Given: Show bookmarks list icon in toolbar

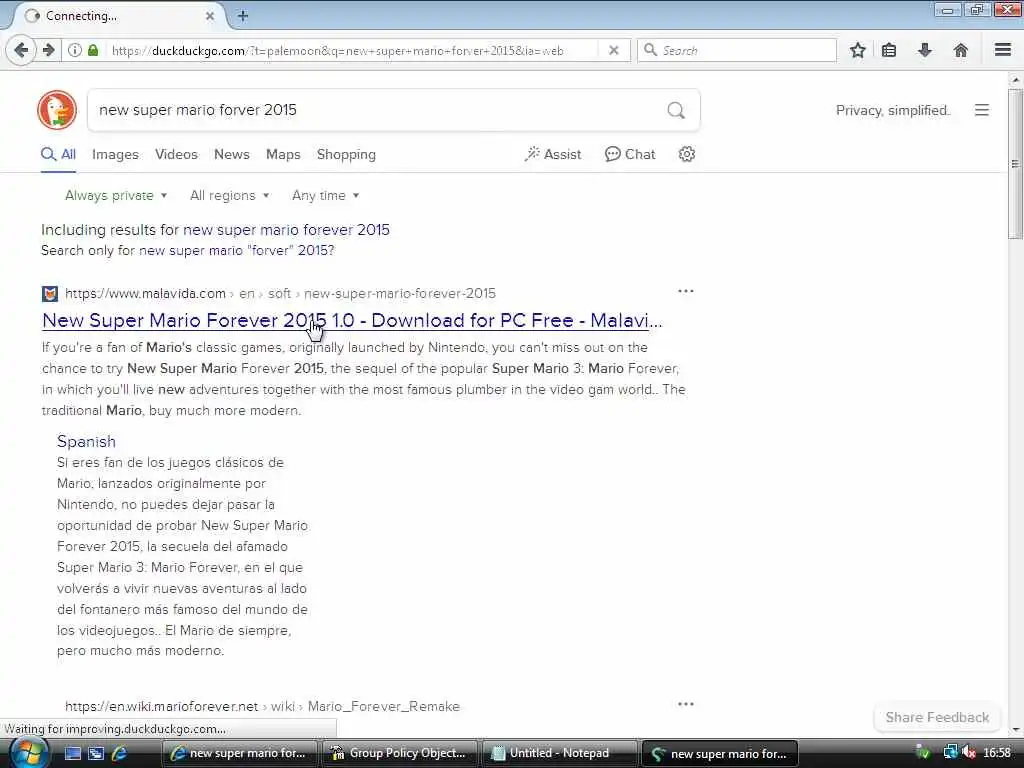Looking at the screenshot, I should pyautogui.click(x=889, y=50).
